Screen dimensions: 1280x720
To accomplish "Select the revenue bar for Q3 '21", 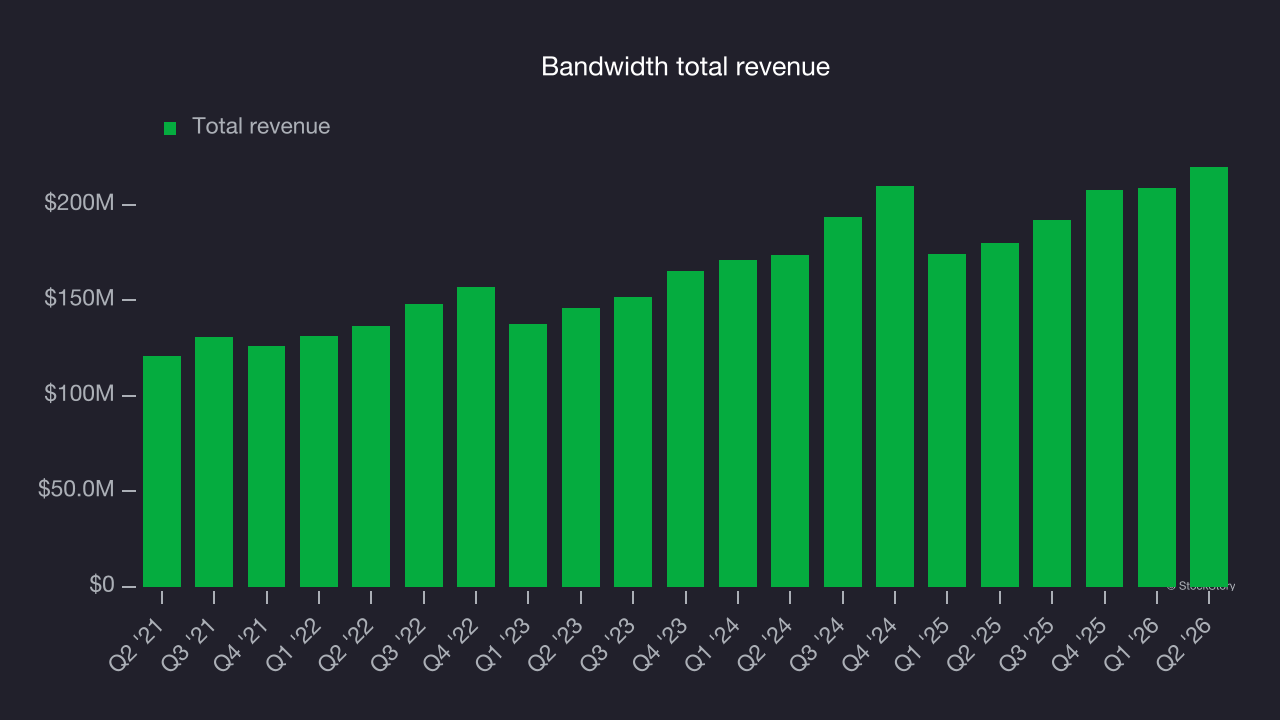I will click(x=214, y=462).
